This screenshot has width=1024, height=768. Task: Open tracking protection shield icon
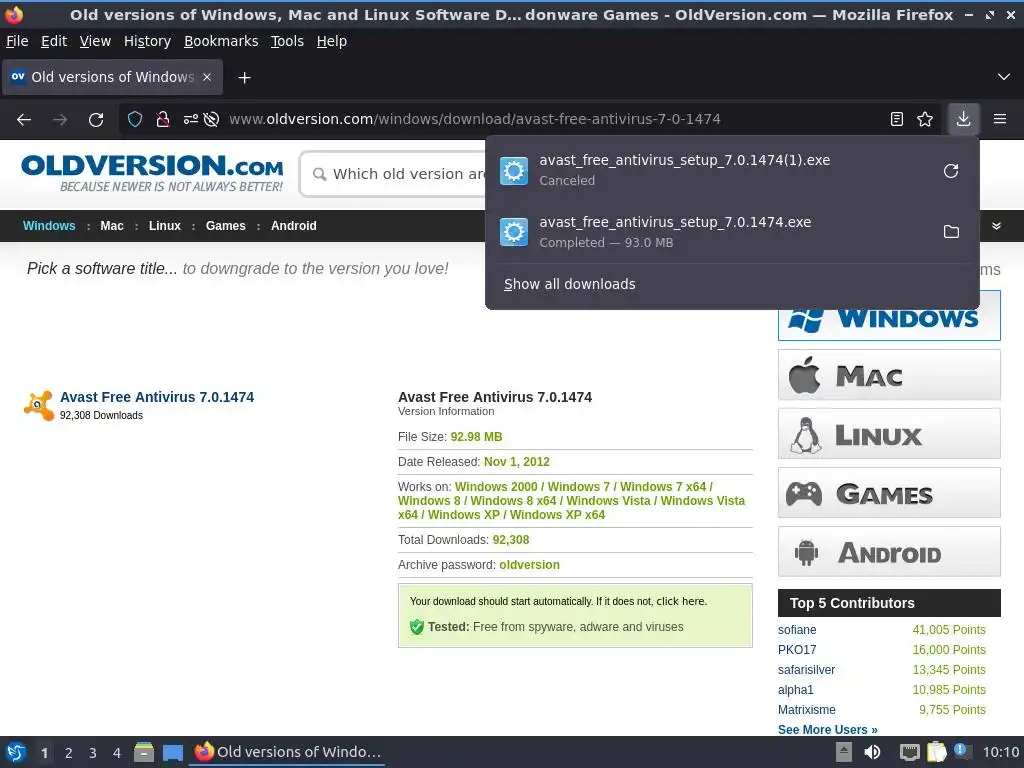(x=135, y=119)
